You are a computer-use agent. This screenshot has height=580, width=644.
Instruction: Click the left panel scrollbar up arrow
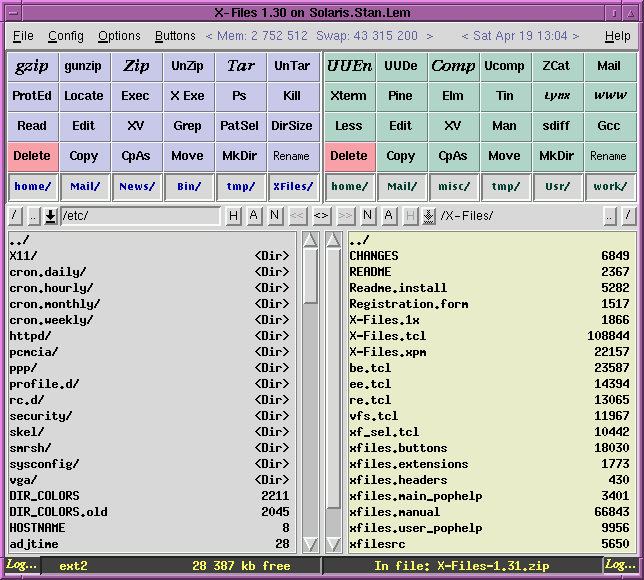coord(310,240)
